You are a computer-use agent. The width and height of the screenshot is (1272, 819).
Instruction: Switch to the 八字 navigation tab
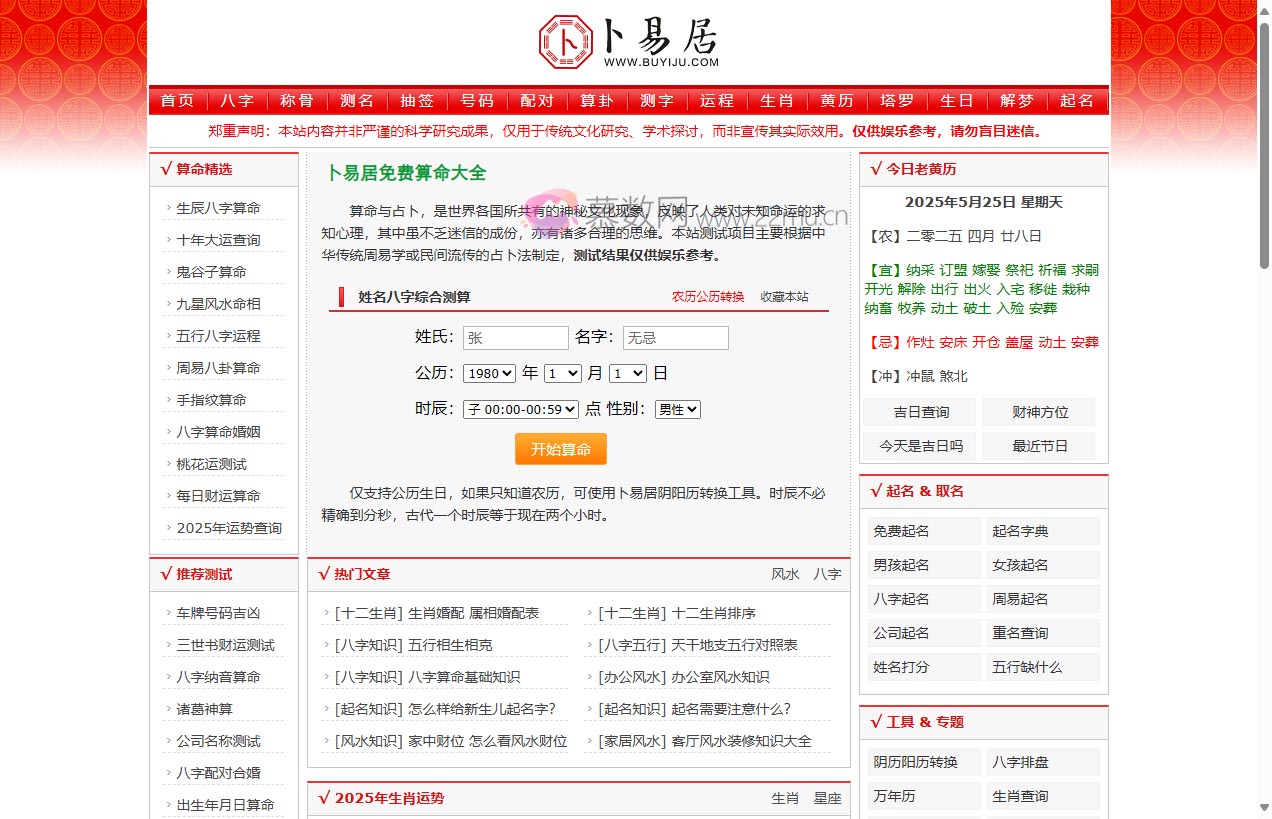[x=237, y=100]
